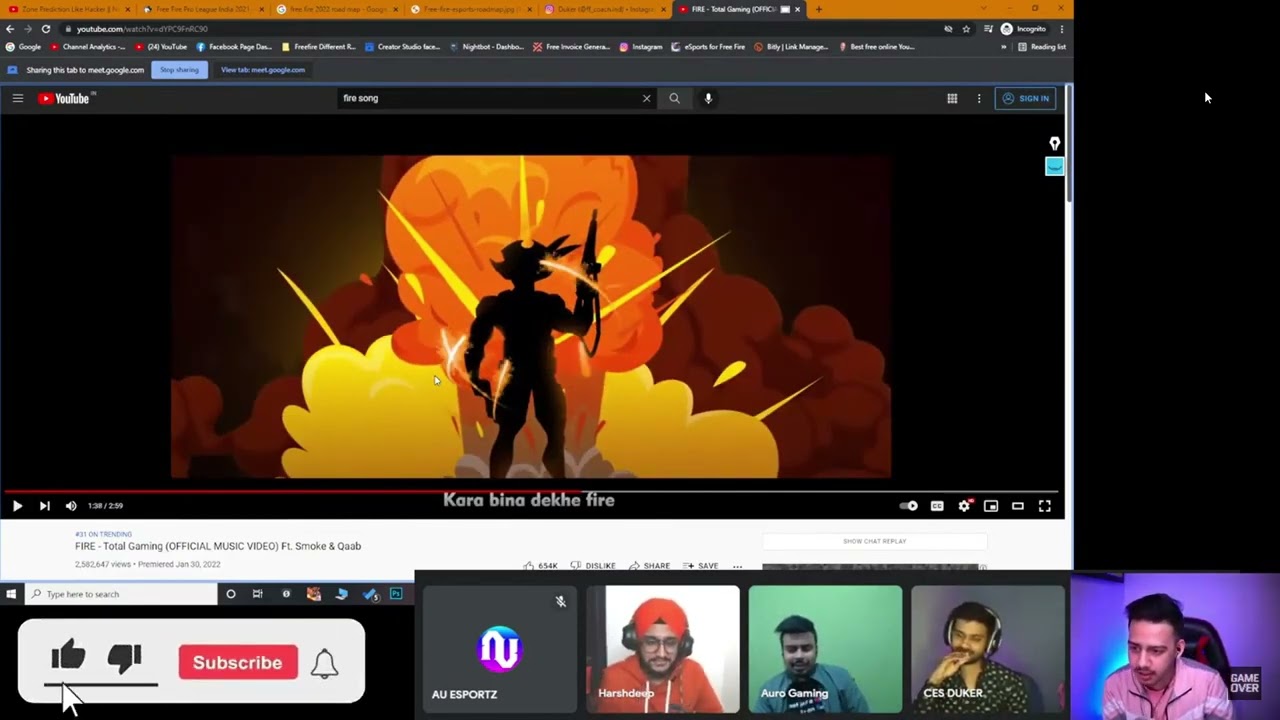Select the AU ESPORTZ participant tile

click(499, 649)
